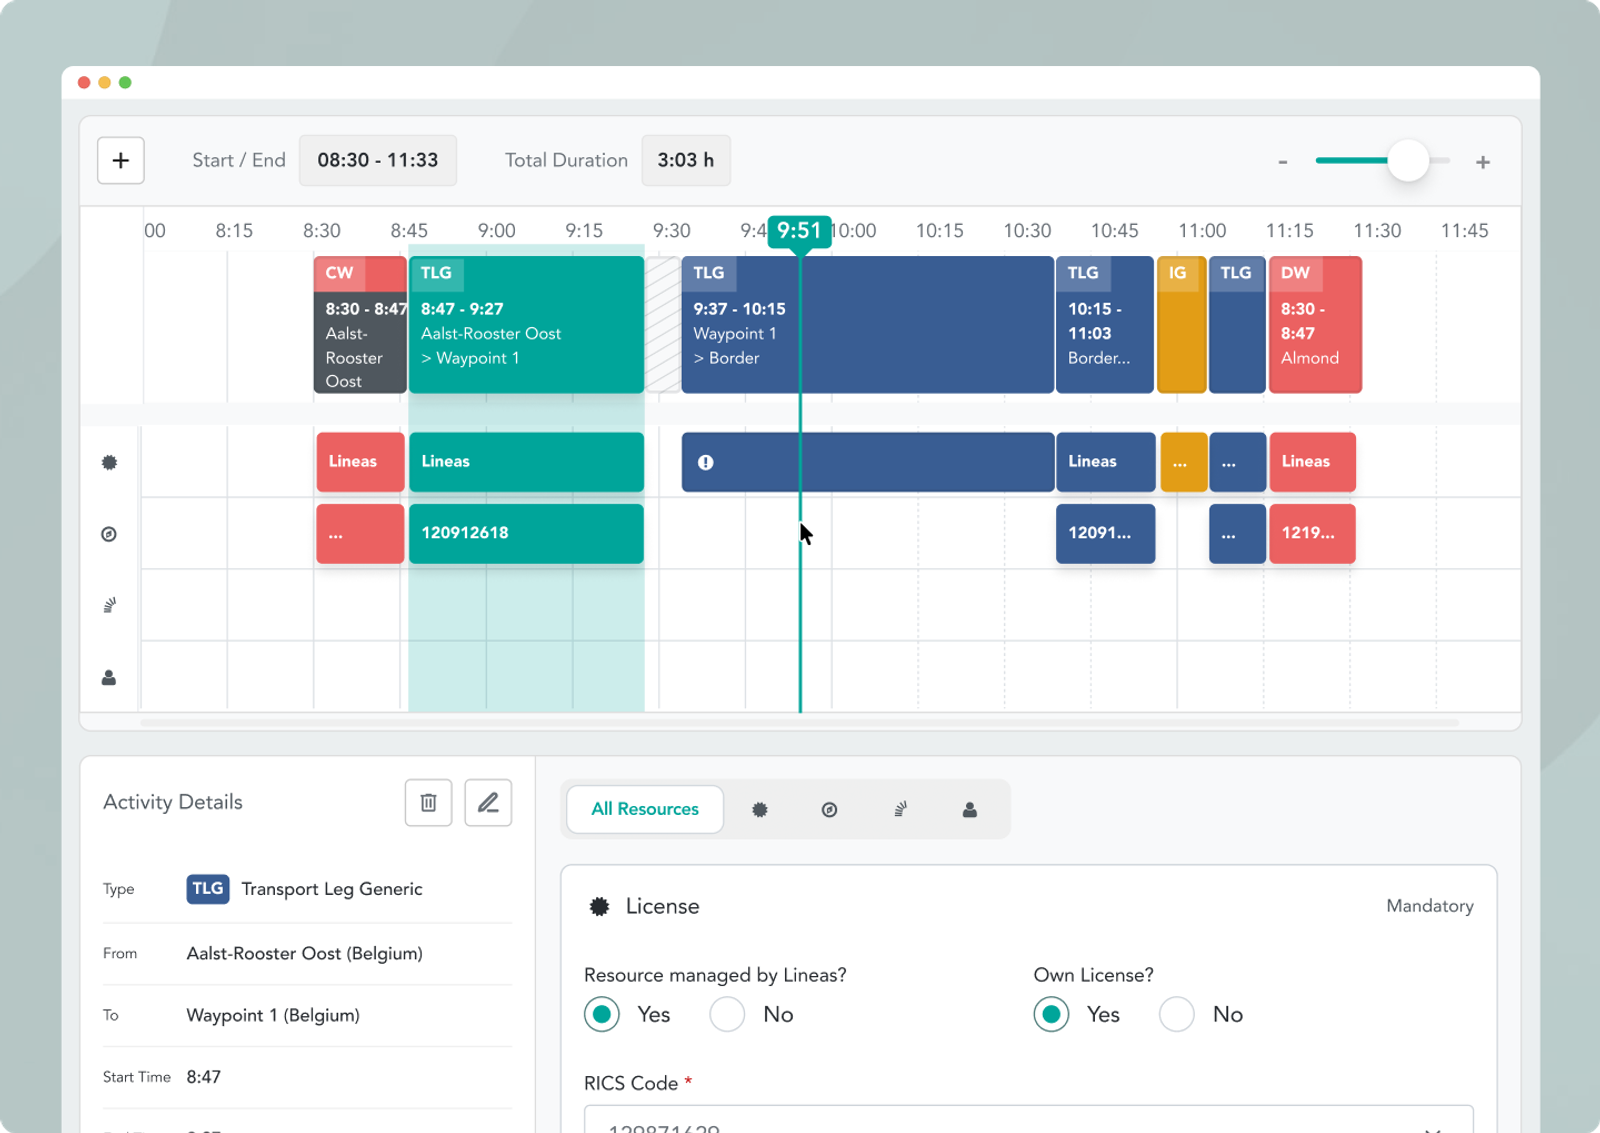This screenshot has height=1133, width=1600.
Task: Delete activity using the trash icon
Action: [x=428, y=802]
